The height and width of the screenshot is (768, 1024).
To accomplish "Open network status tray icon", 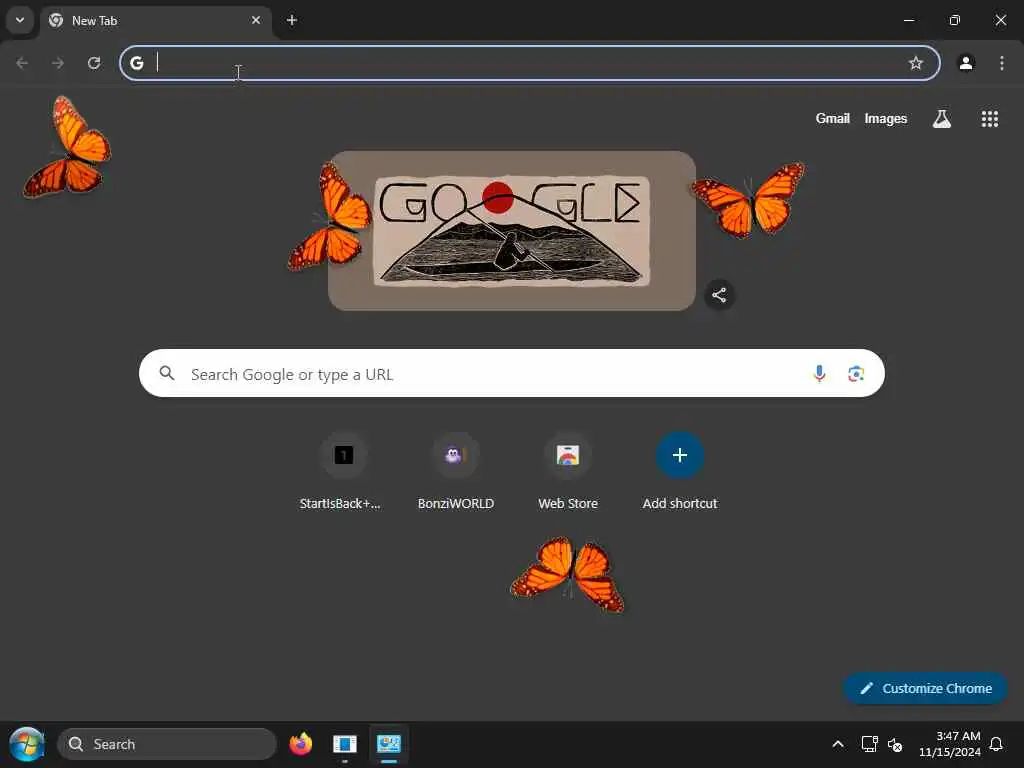I will pos(869,744).
